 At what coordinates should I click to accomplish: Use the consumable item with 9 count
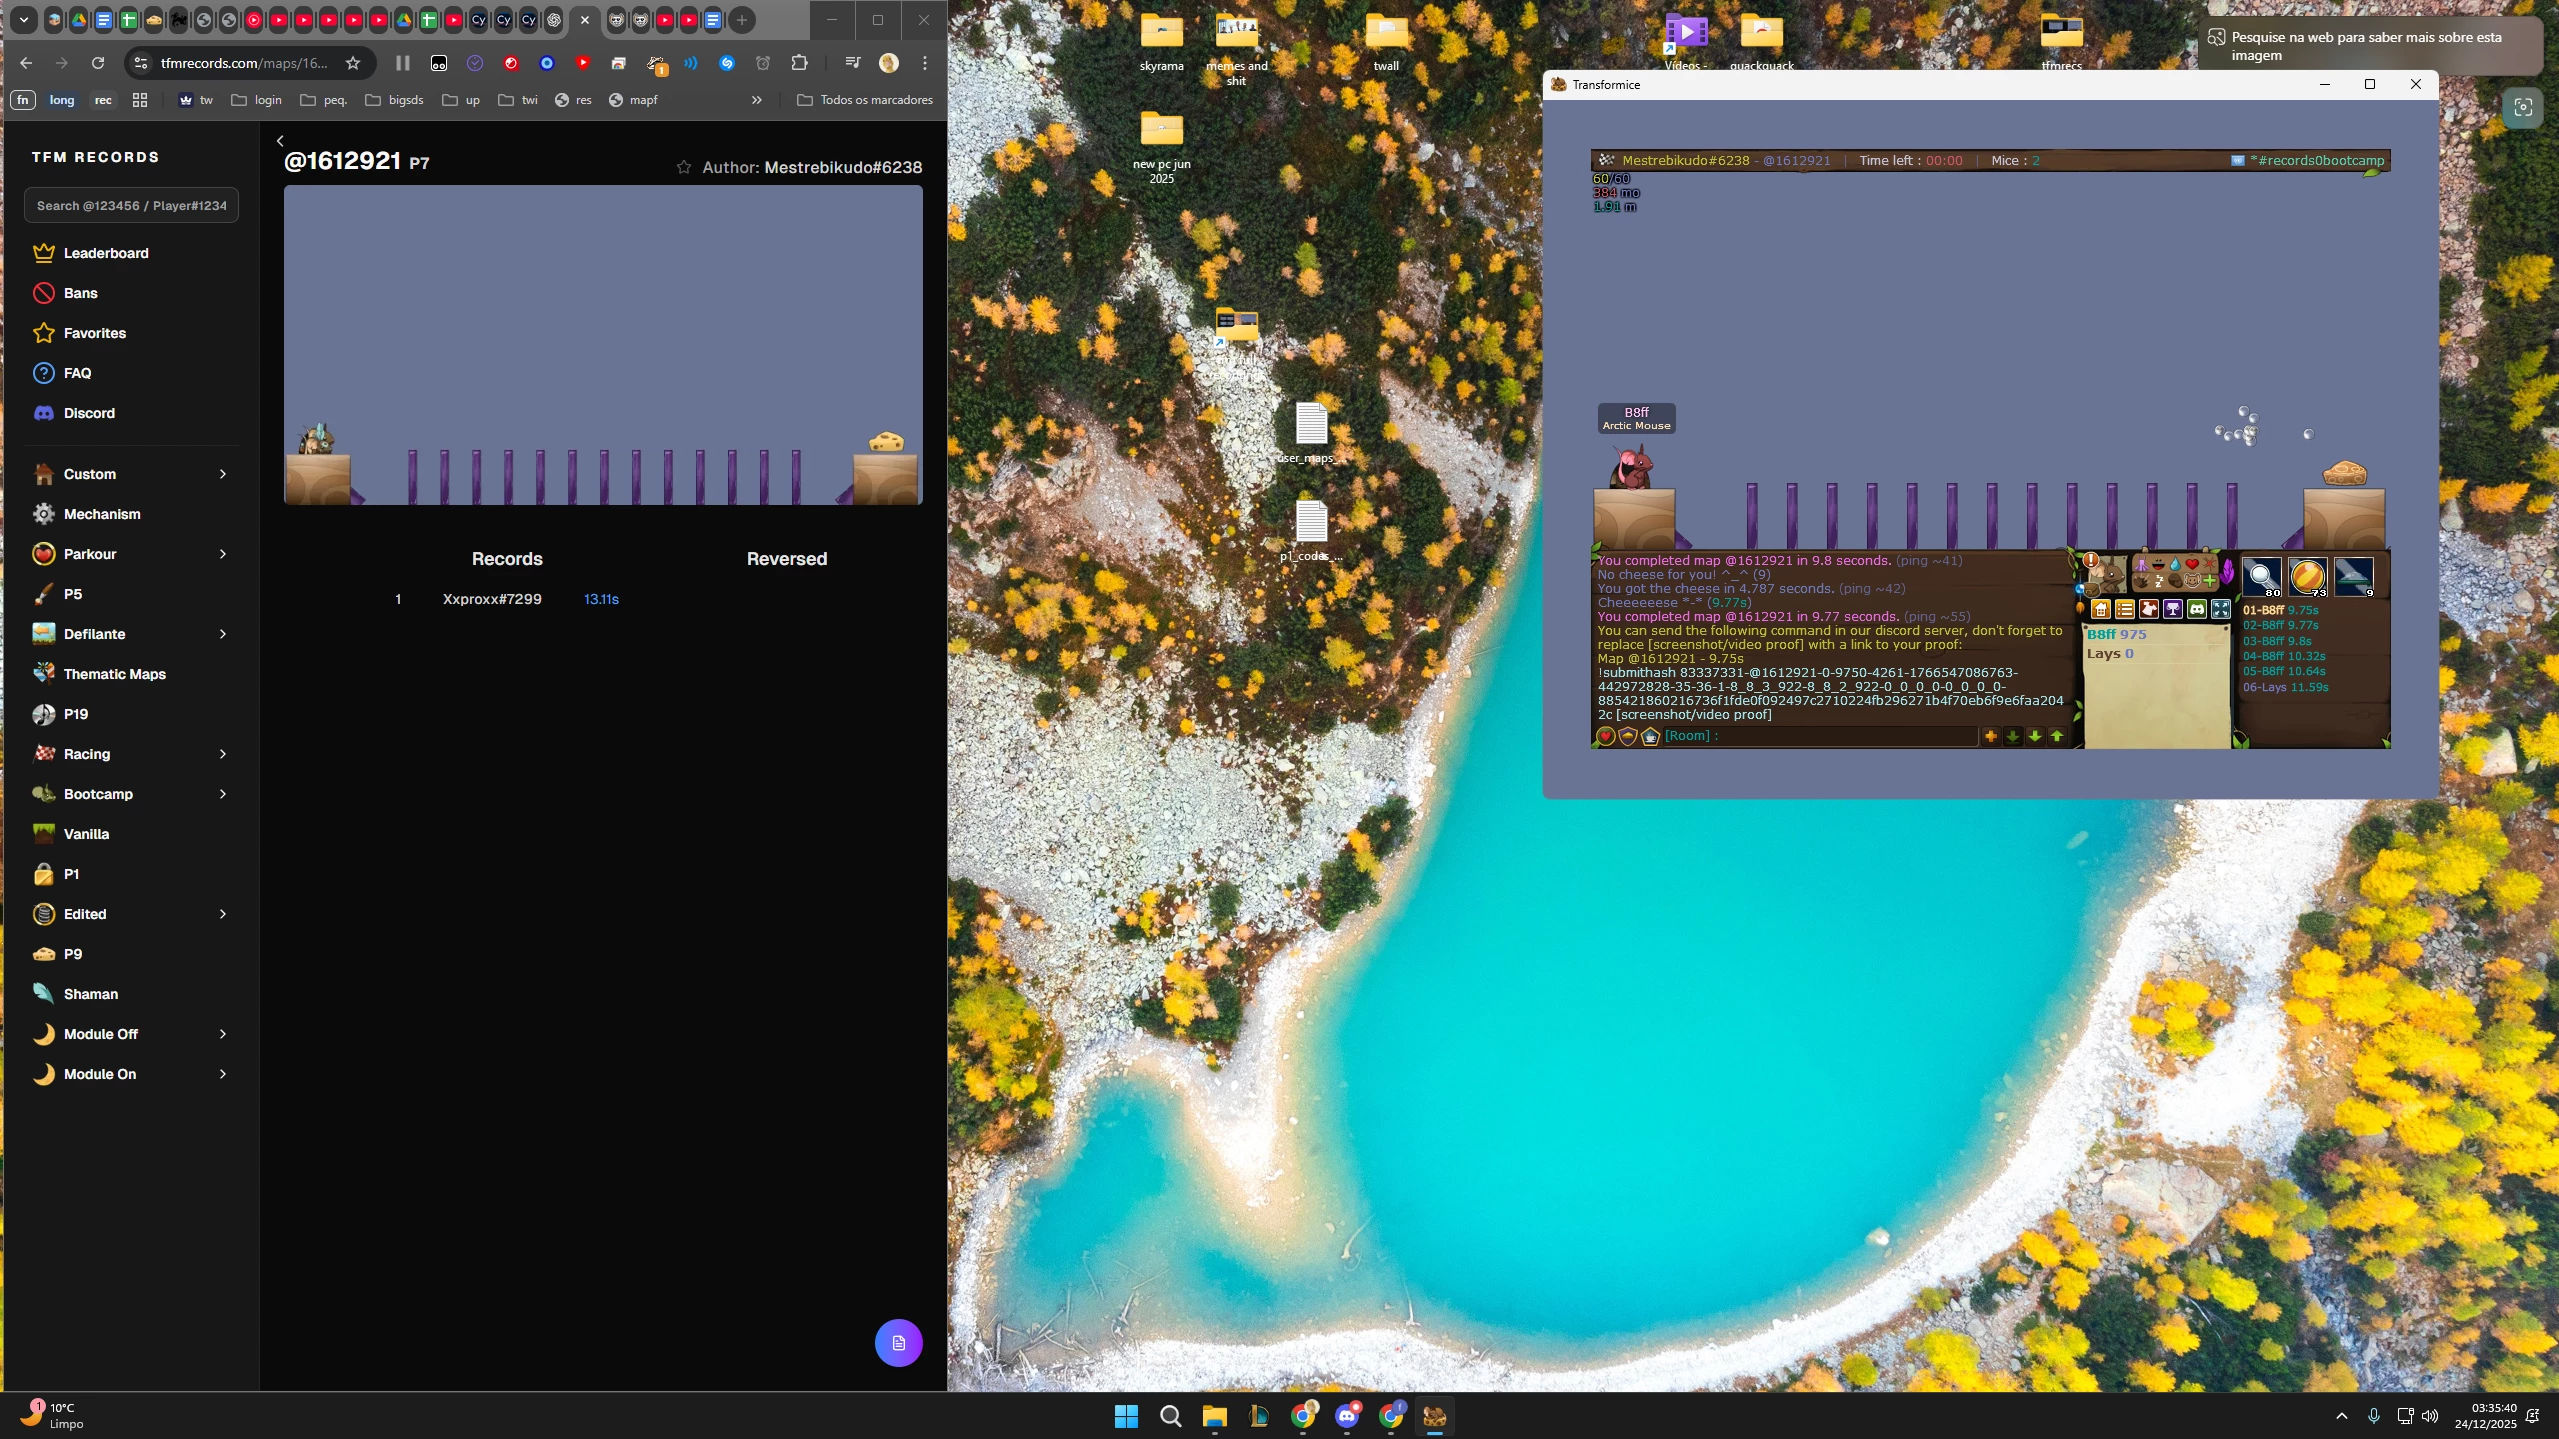pyautogui.click(x=2354, y=577)
